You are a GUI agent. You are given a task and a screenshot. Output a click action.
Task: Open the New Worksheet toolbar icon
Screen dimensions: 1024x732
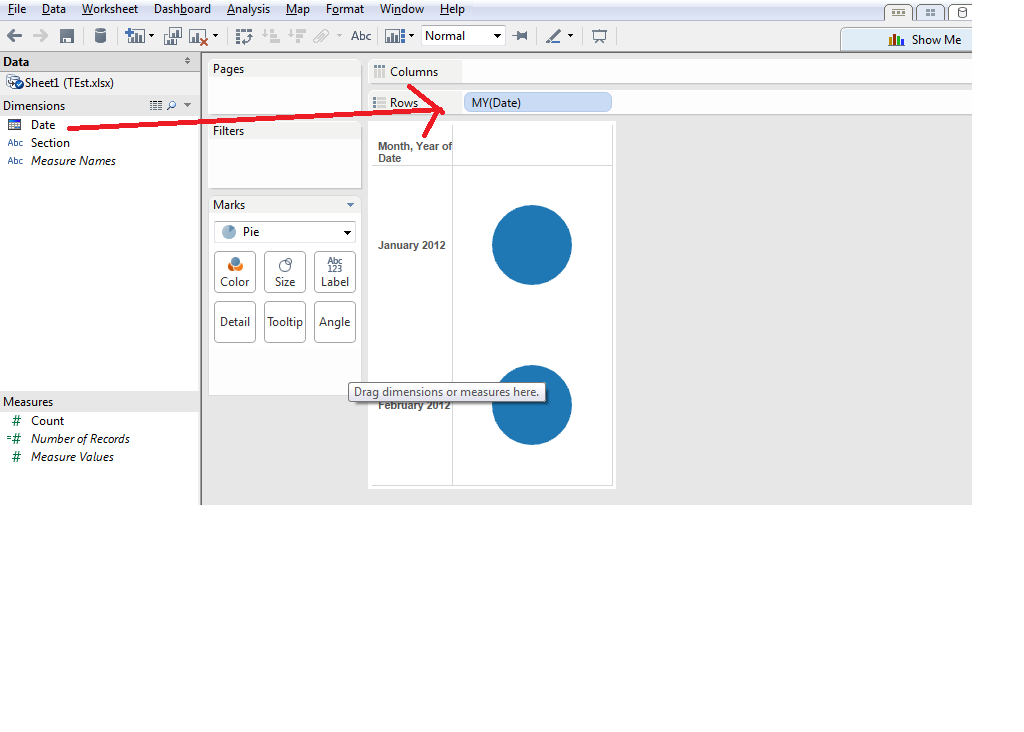pos(134,36)
